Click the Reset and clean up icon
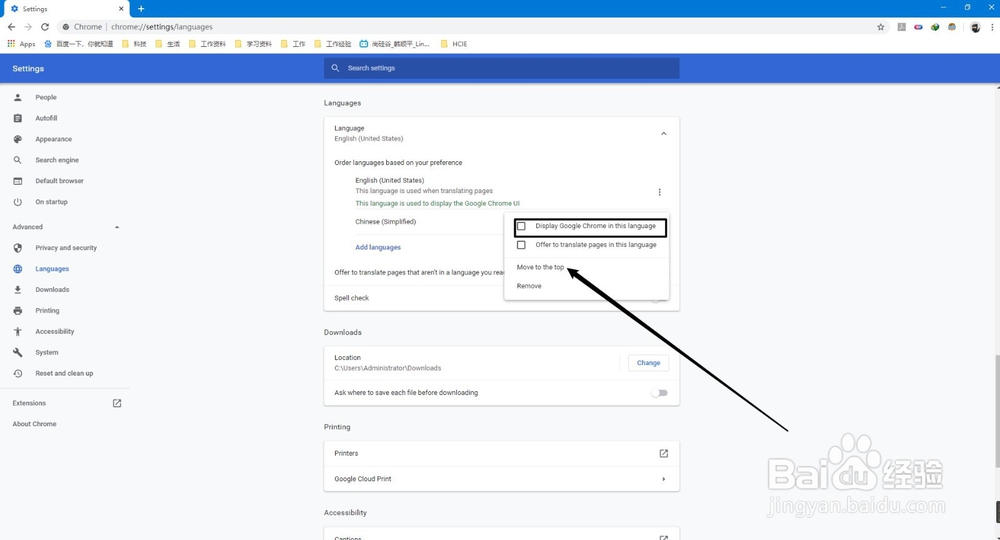This screenshot has height=540, width=1000. (18, 374)
